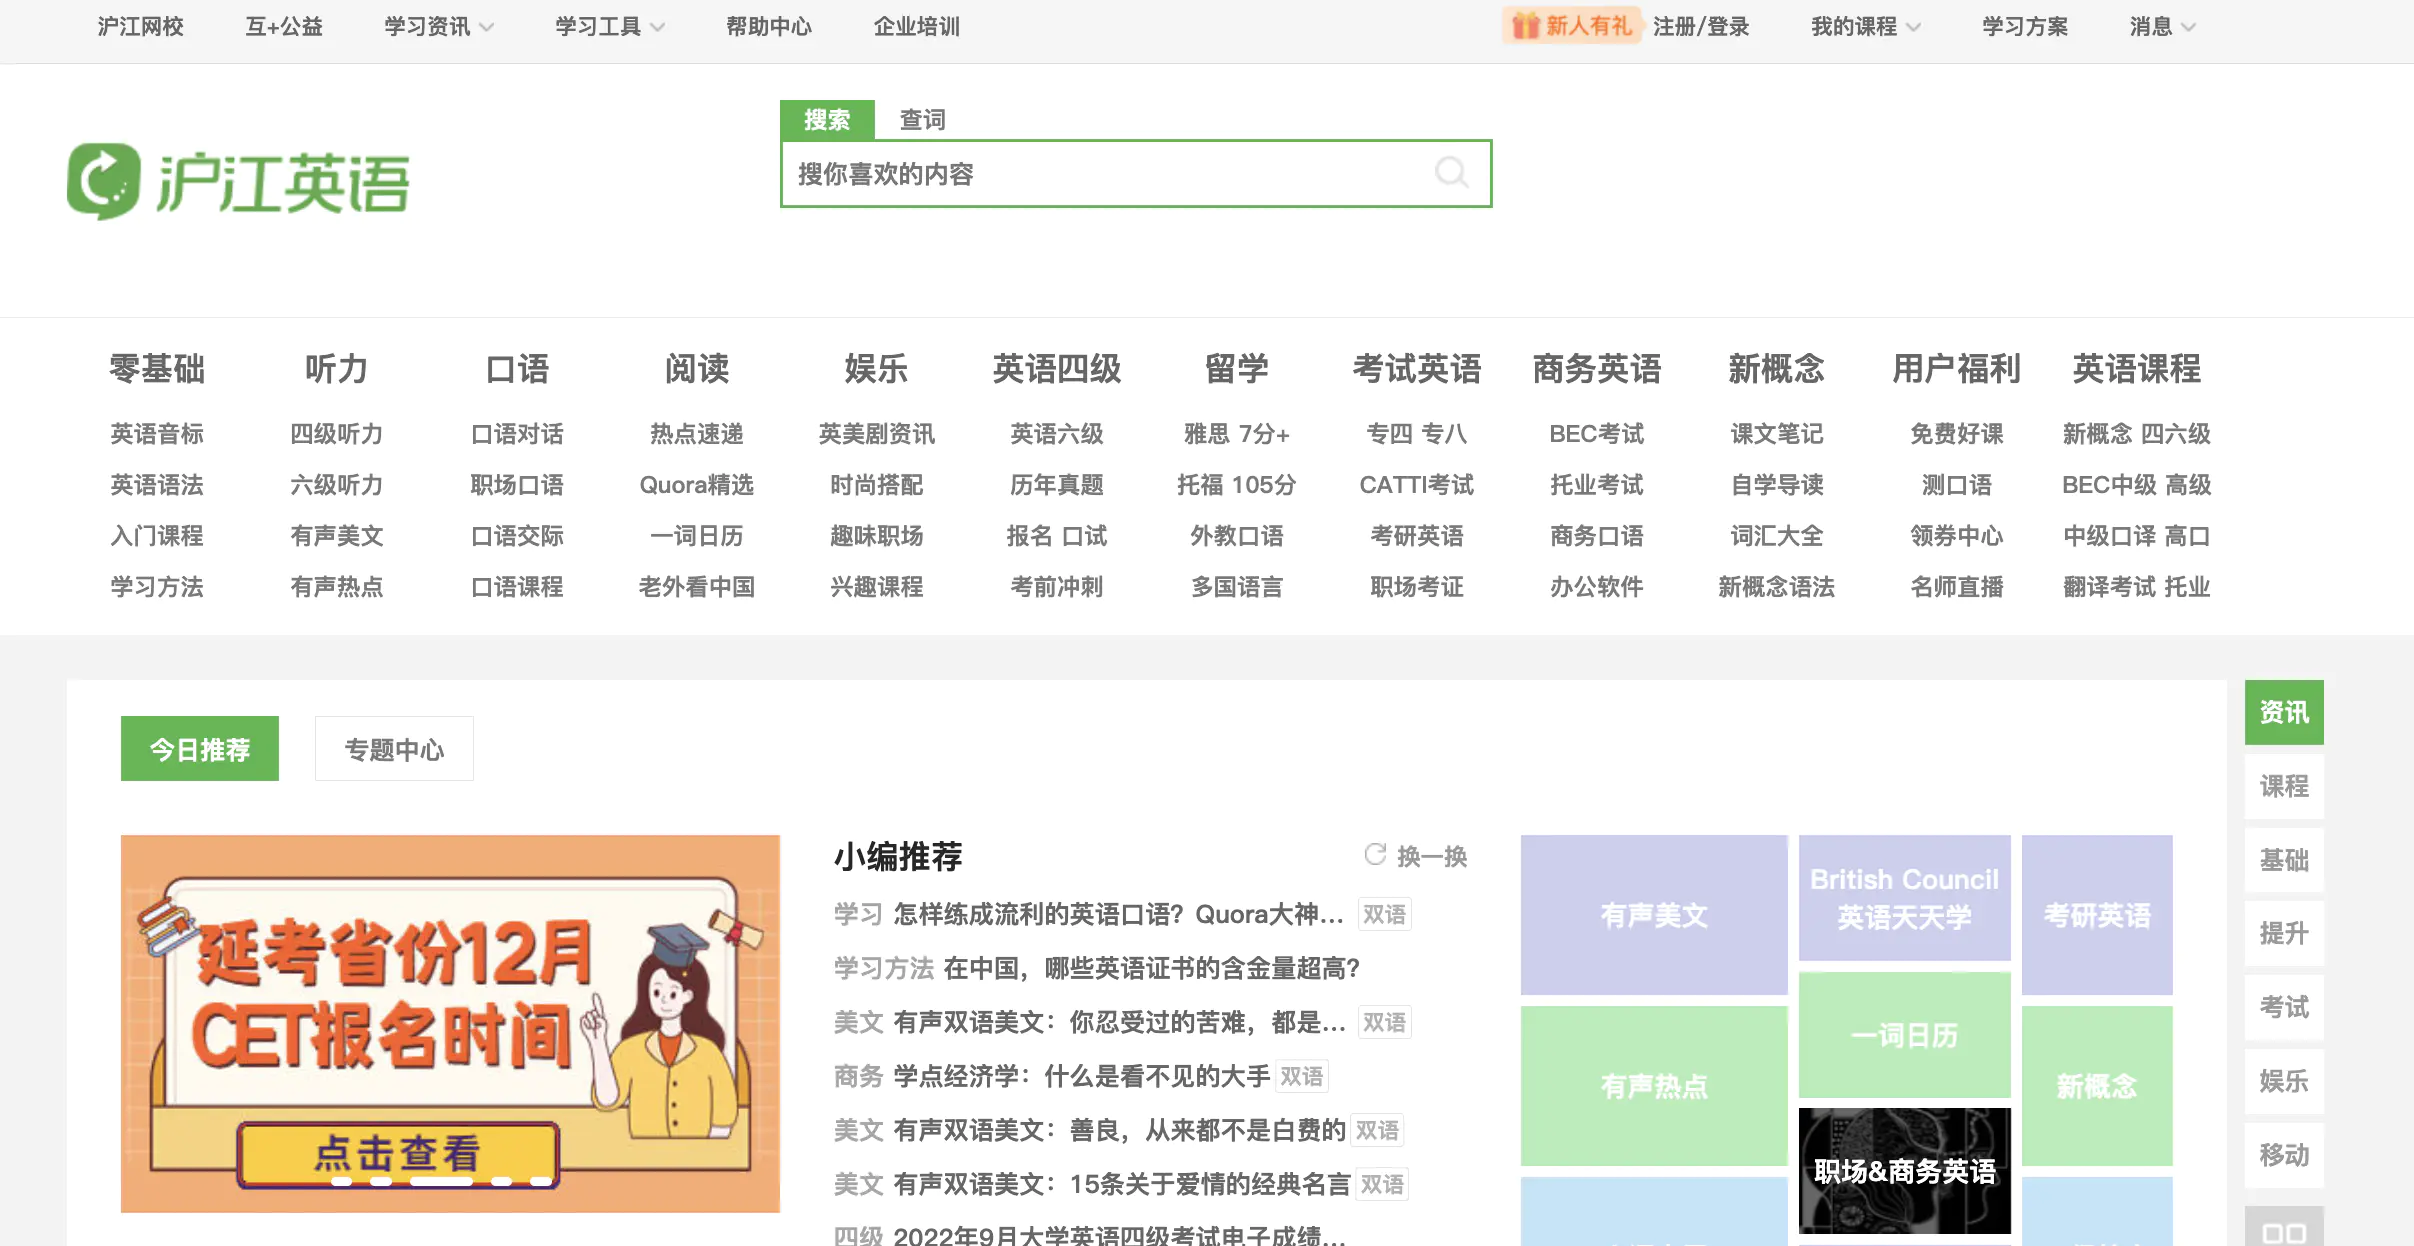Open the 留学 category
The height and width of the screenshot is (1246, 2414).
(1237, 369)
